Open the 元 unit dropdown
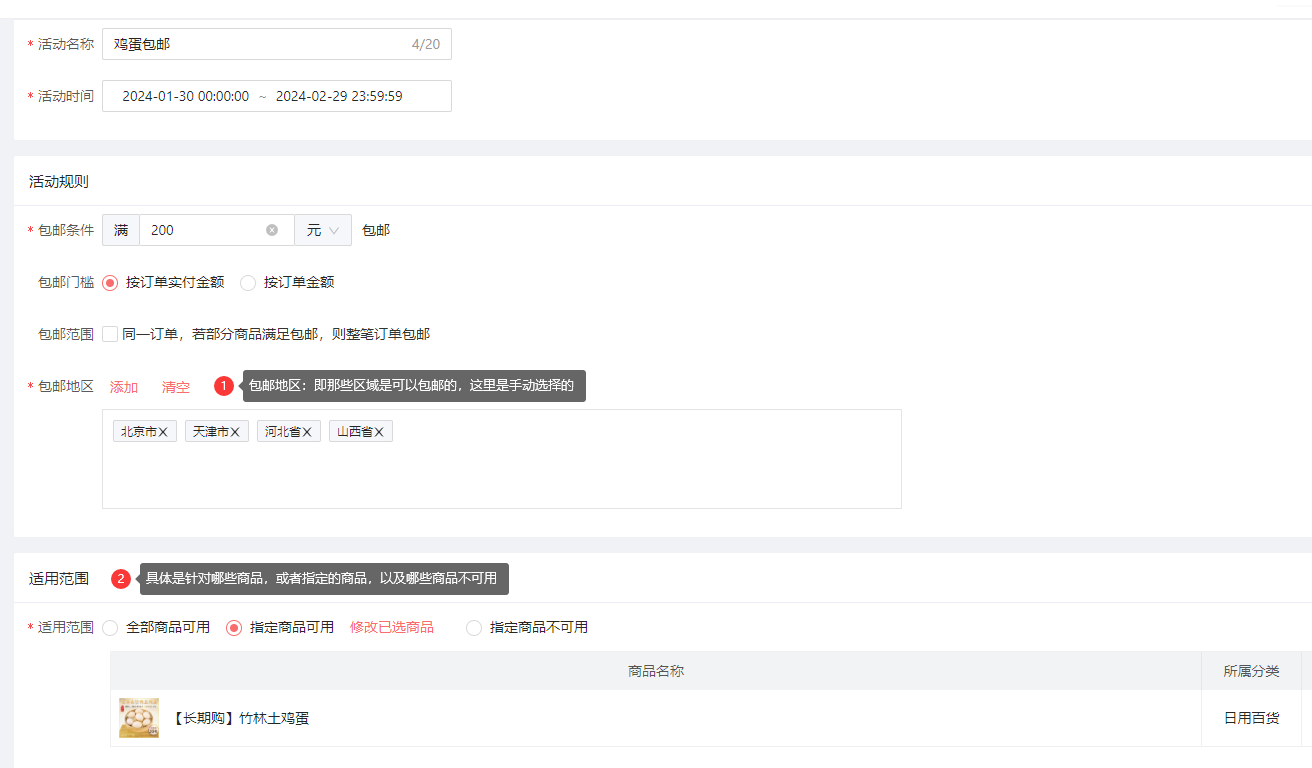1312x768 pixels. point(323,230)
